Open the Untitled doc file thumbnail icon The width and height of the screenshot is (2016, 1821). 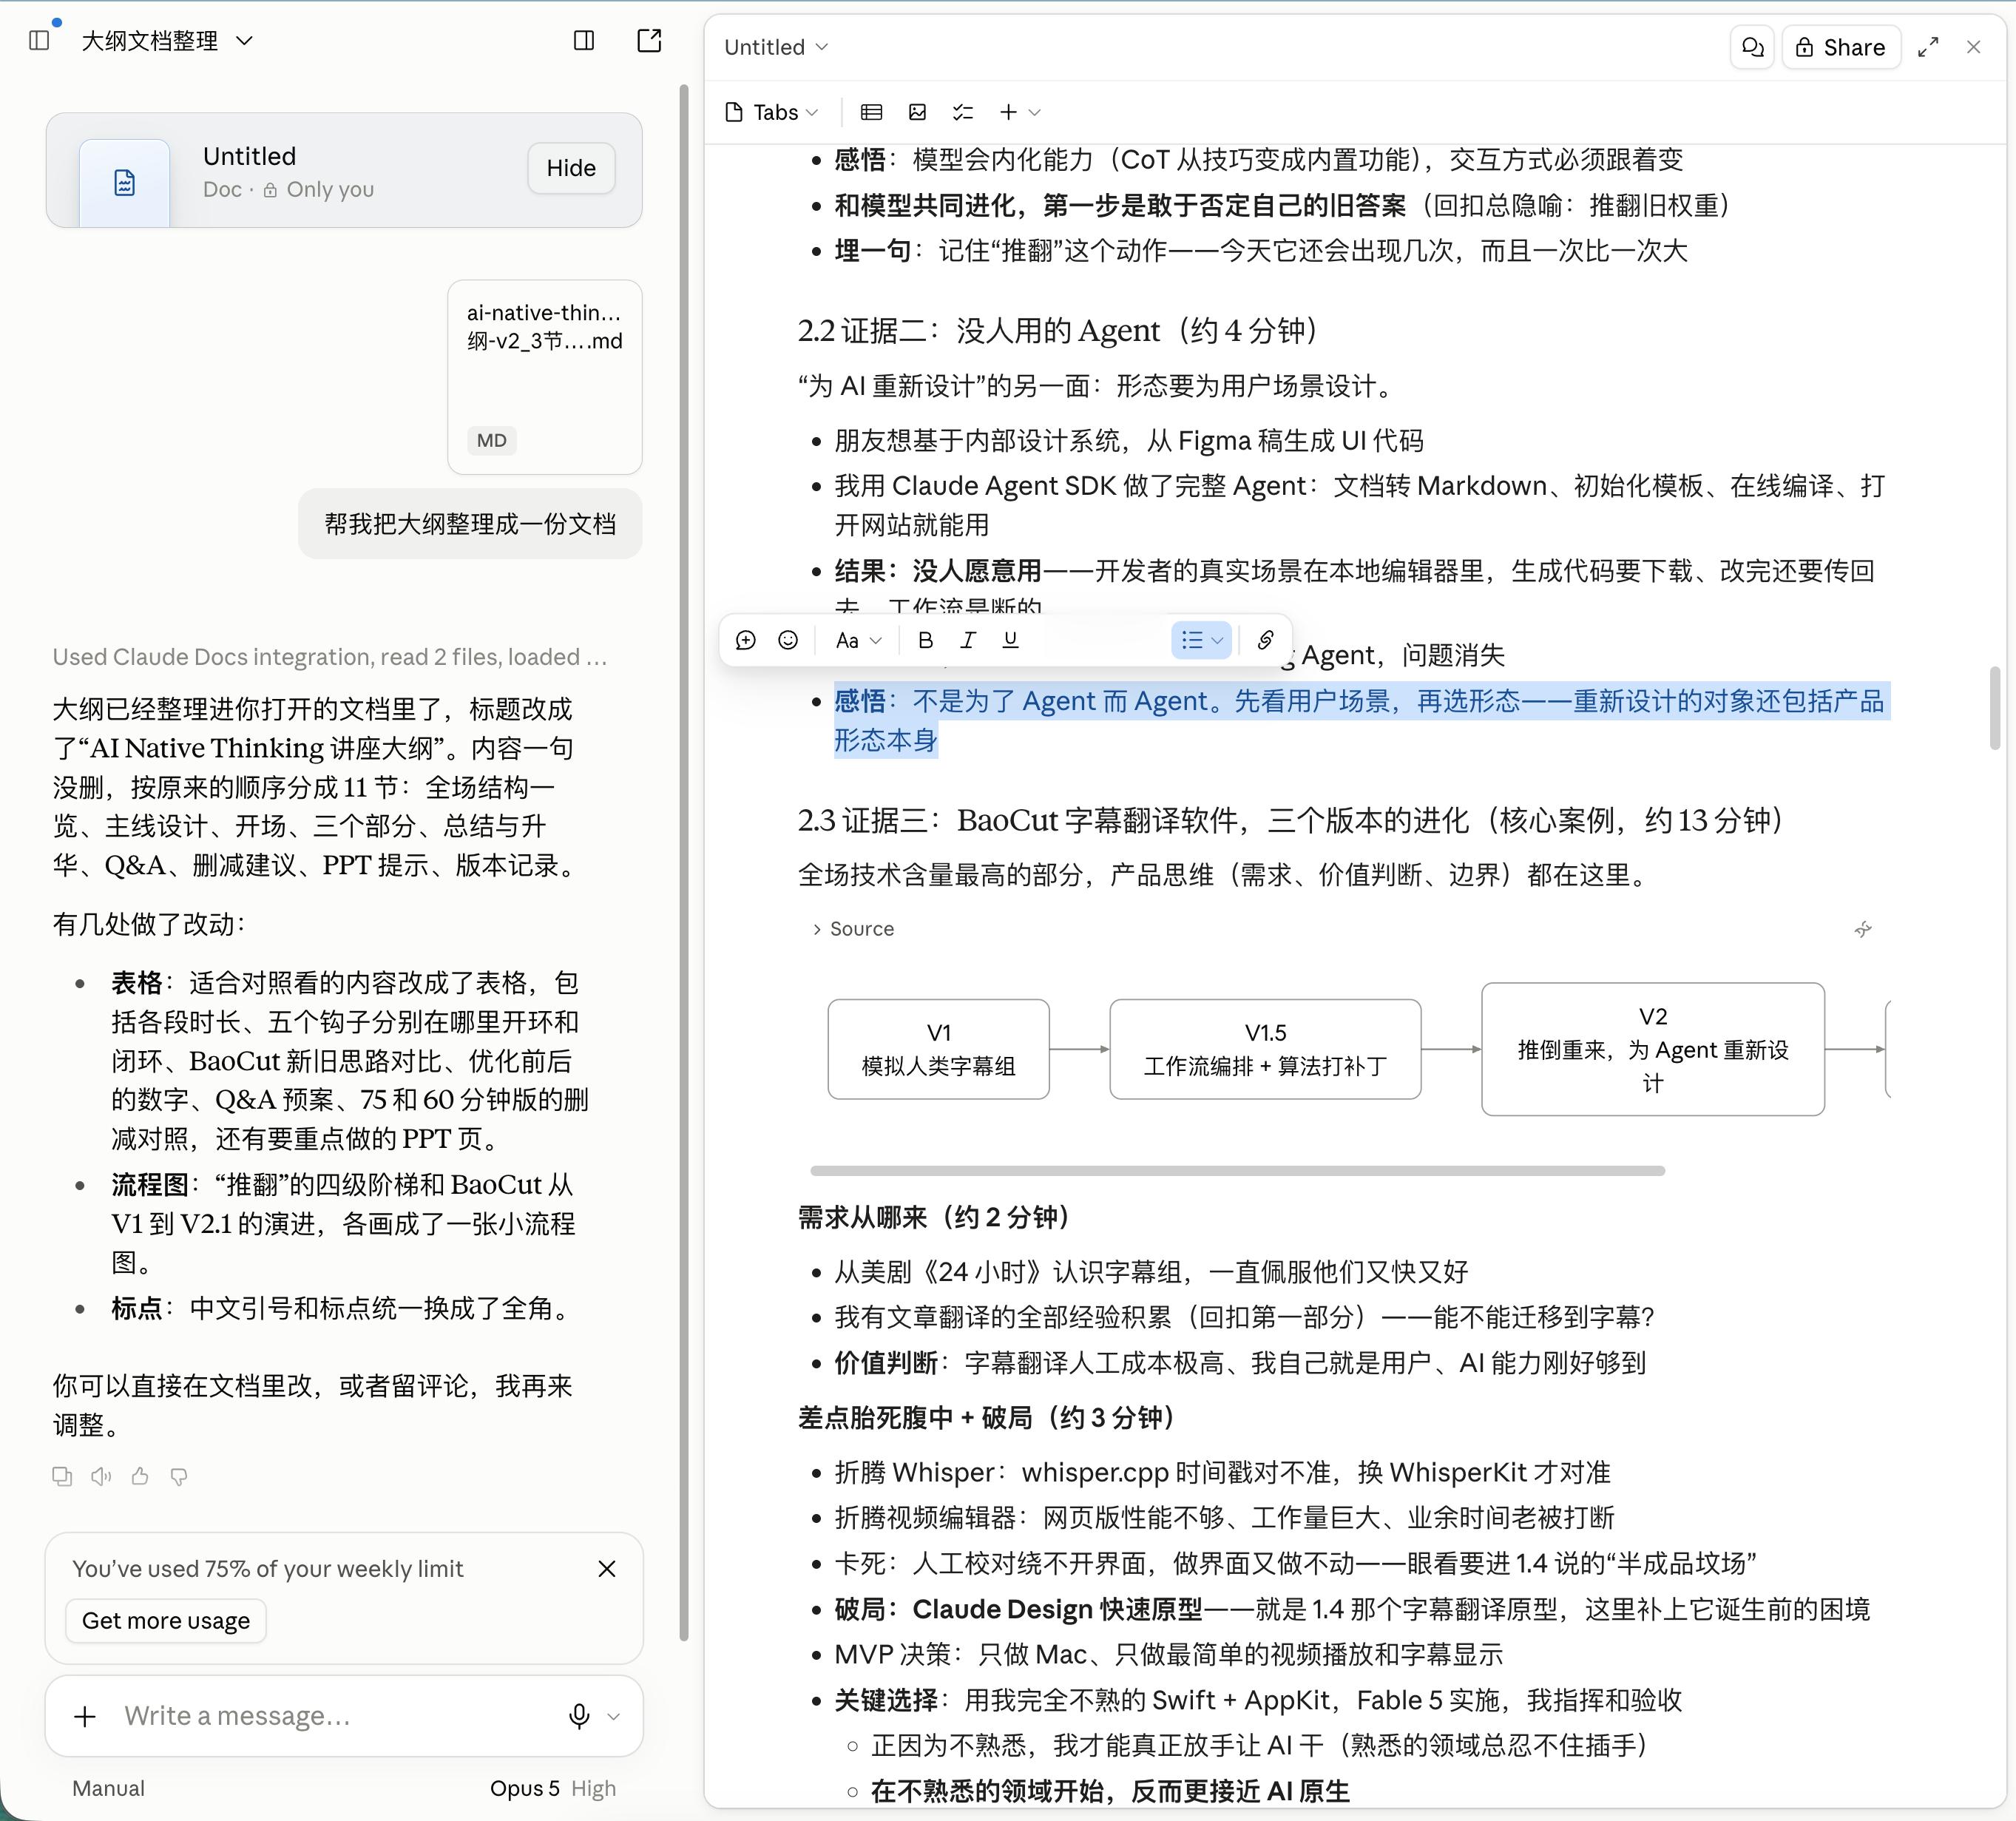(125, 183)
